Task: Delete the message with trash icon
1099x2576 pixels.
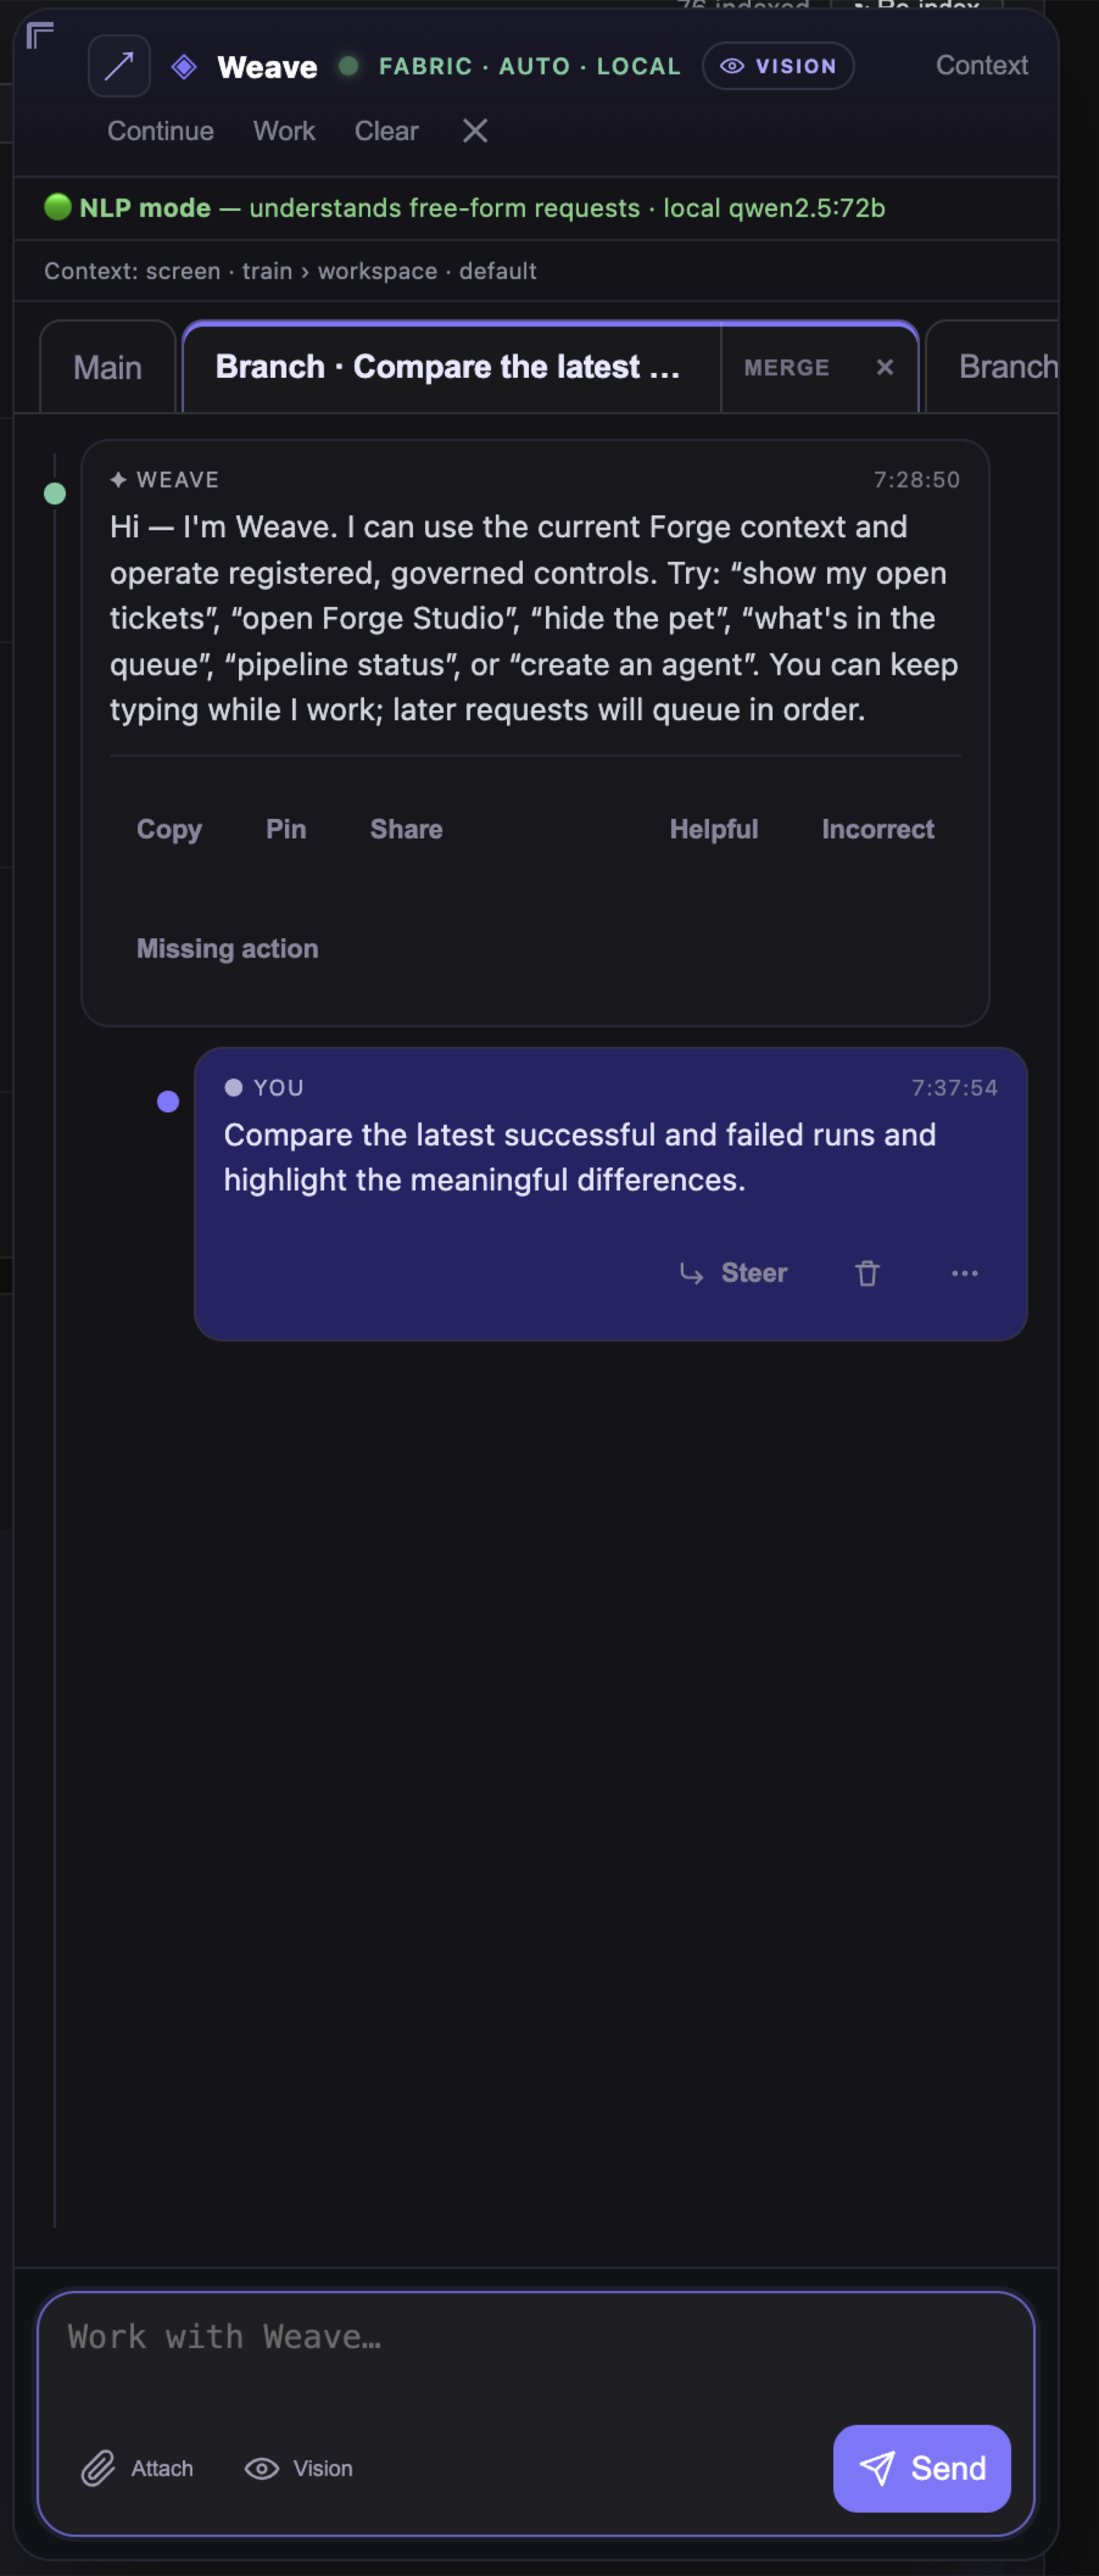Action: point(867,1273)
